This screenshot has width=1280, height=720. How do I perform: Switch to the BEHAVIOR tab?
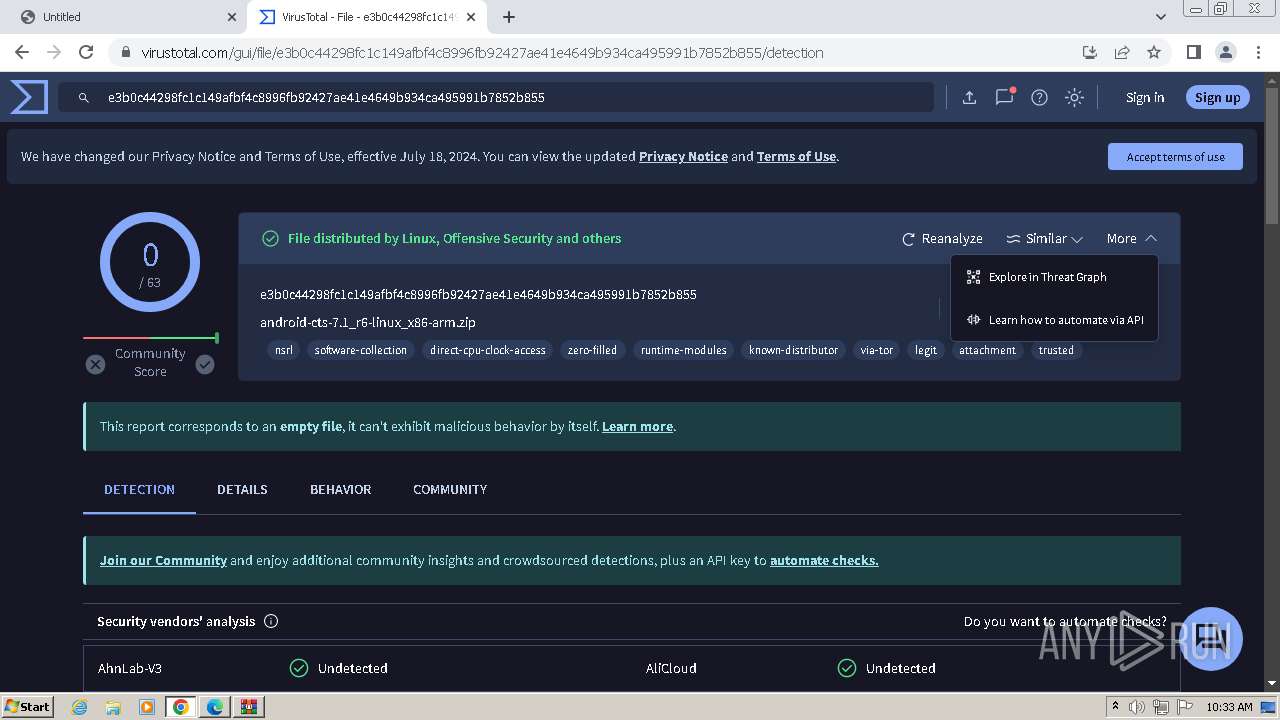(340, 489)
